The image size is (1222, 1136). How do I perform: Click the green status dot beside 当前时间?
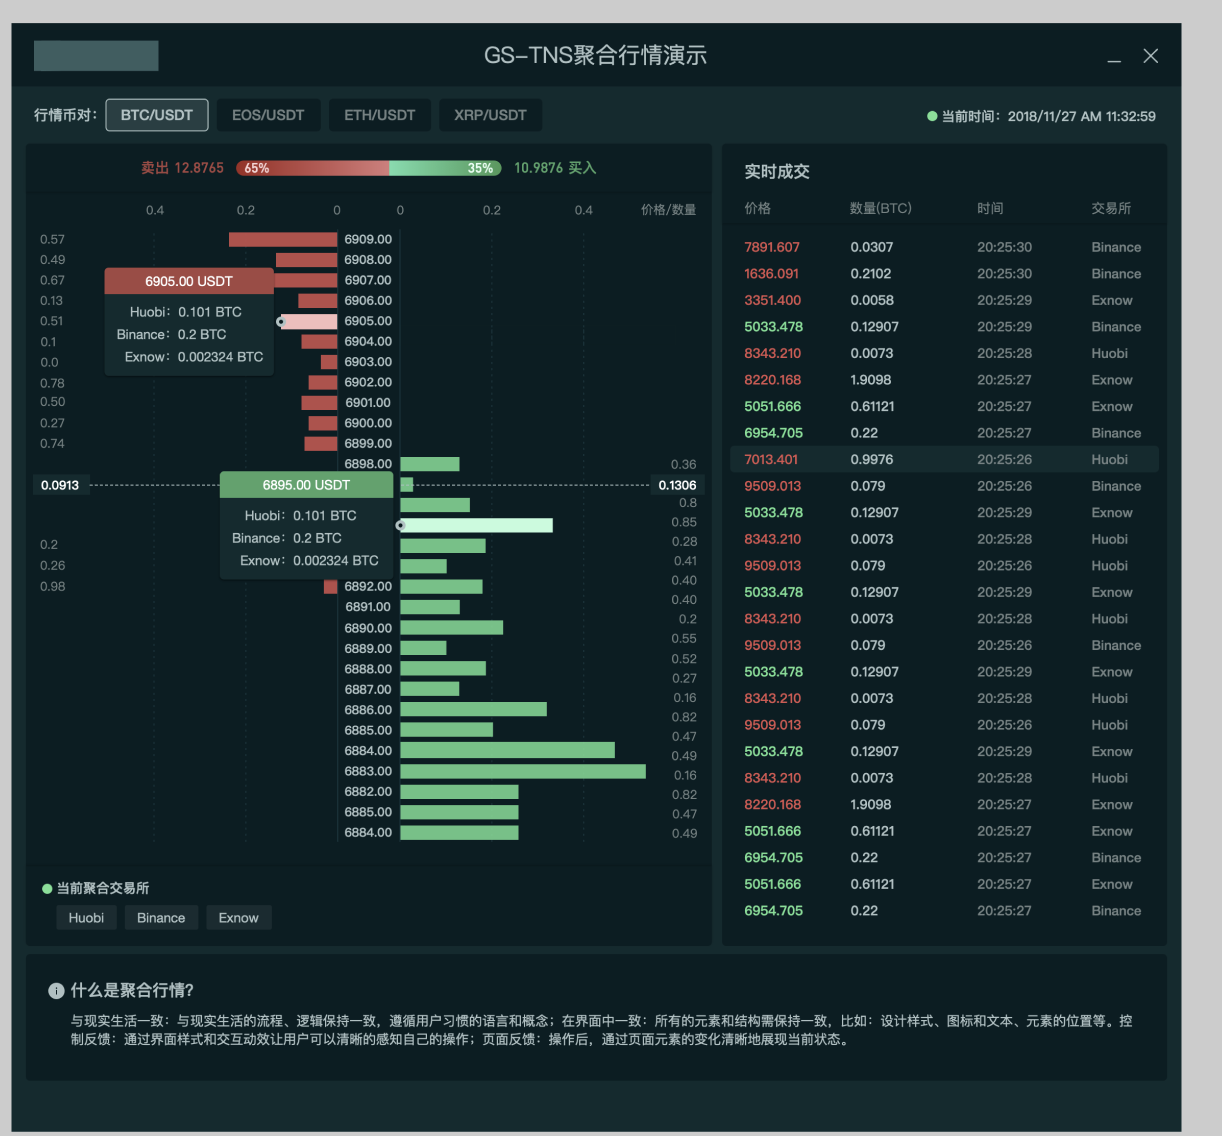(x=932, y=116)
